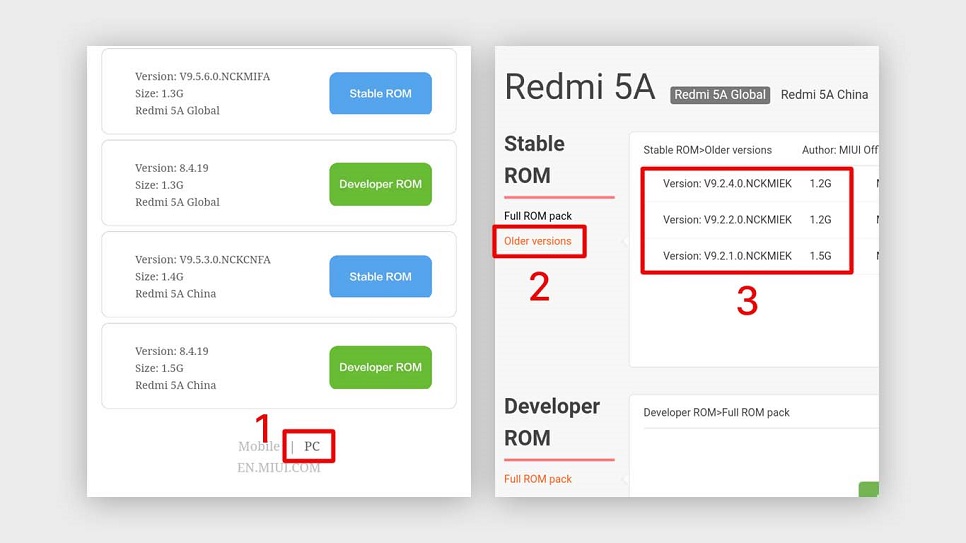Download Stable ROM V9.5.6.0.NCKMIFA for Redmi 5A Global
Image resolution: width=966 pixels, height=543 pixels.
[380, 93]
